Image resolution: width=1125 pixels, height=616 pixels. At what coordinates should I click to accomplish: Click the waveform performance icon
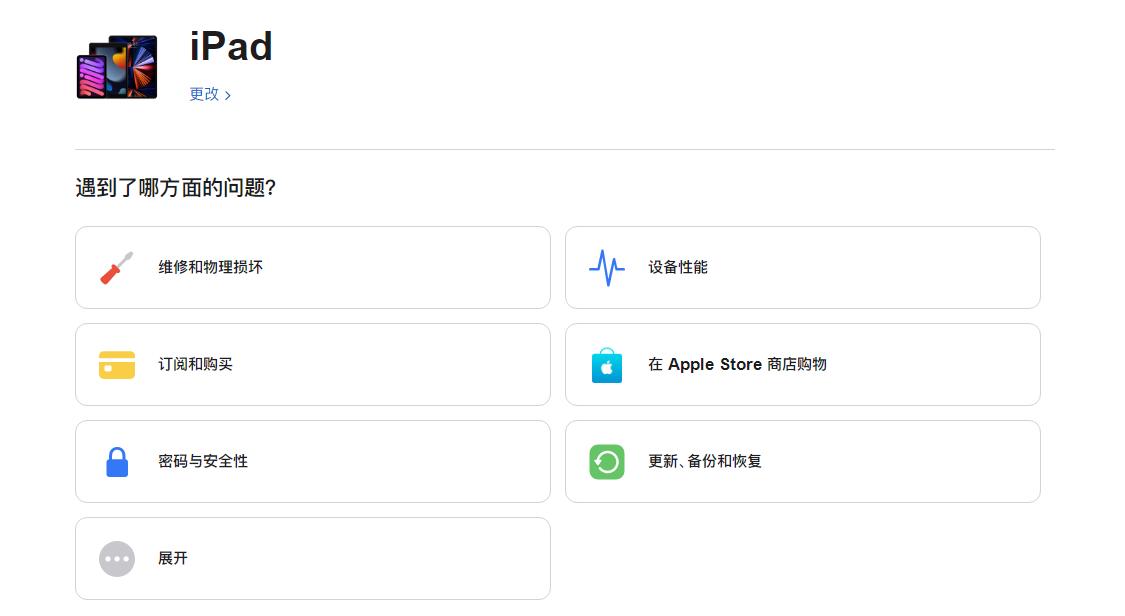[606, 267]
